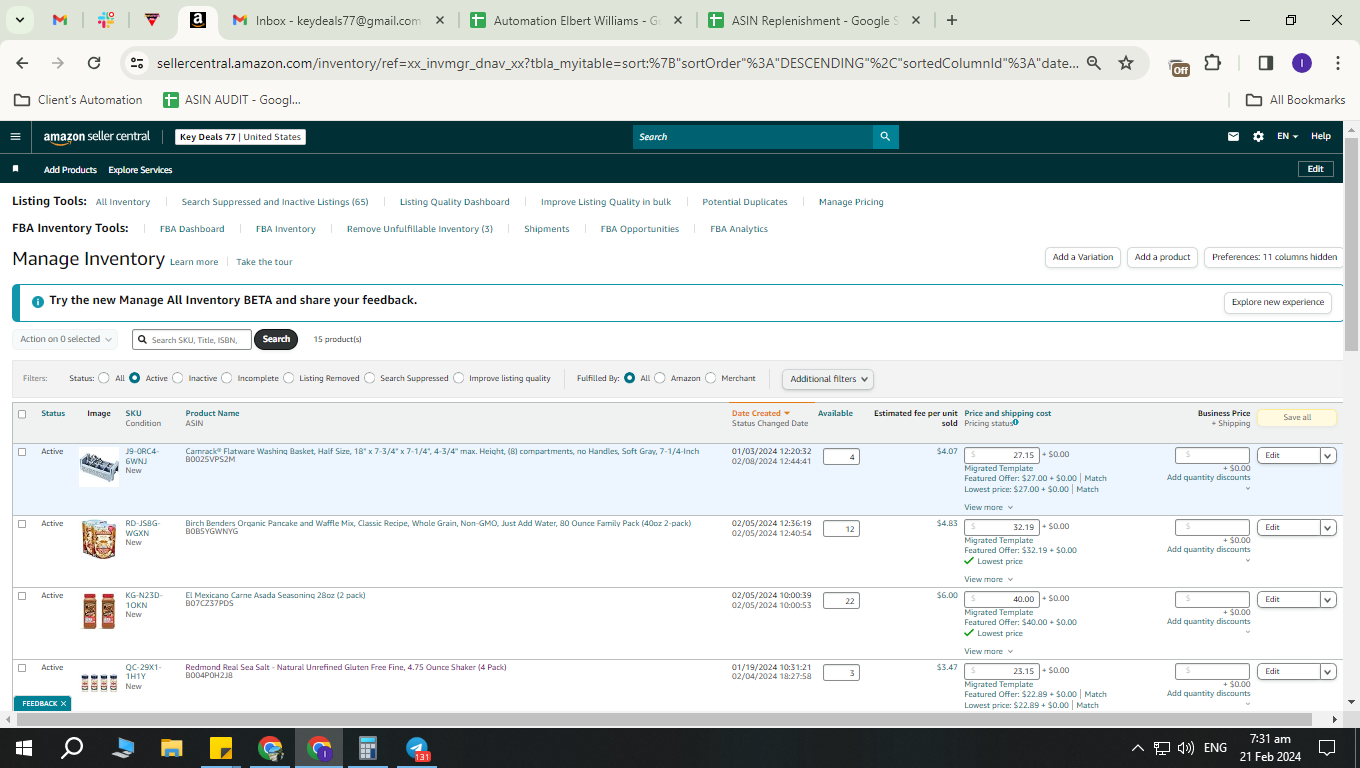Open Telegram from taskbar
Viewport: 1360px width, 768px height.
tap(417, 747)
